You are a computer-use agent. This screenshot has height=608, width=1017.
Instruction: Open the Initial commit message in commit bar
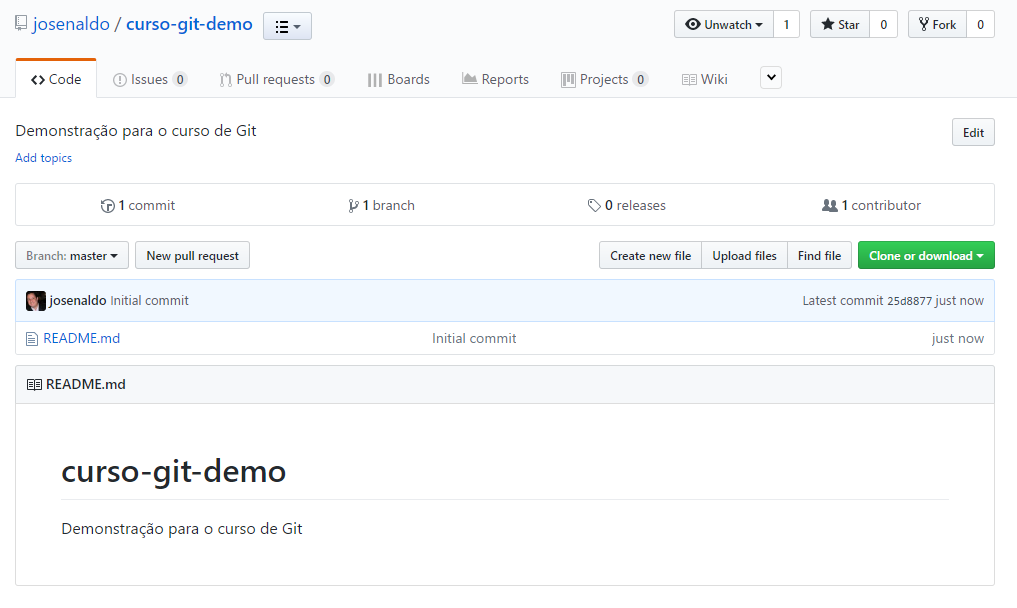pyautogui.click(x=149, y=300)
